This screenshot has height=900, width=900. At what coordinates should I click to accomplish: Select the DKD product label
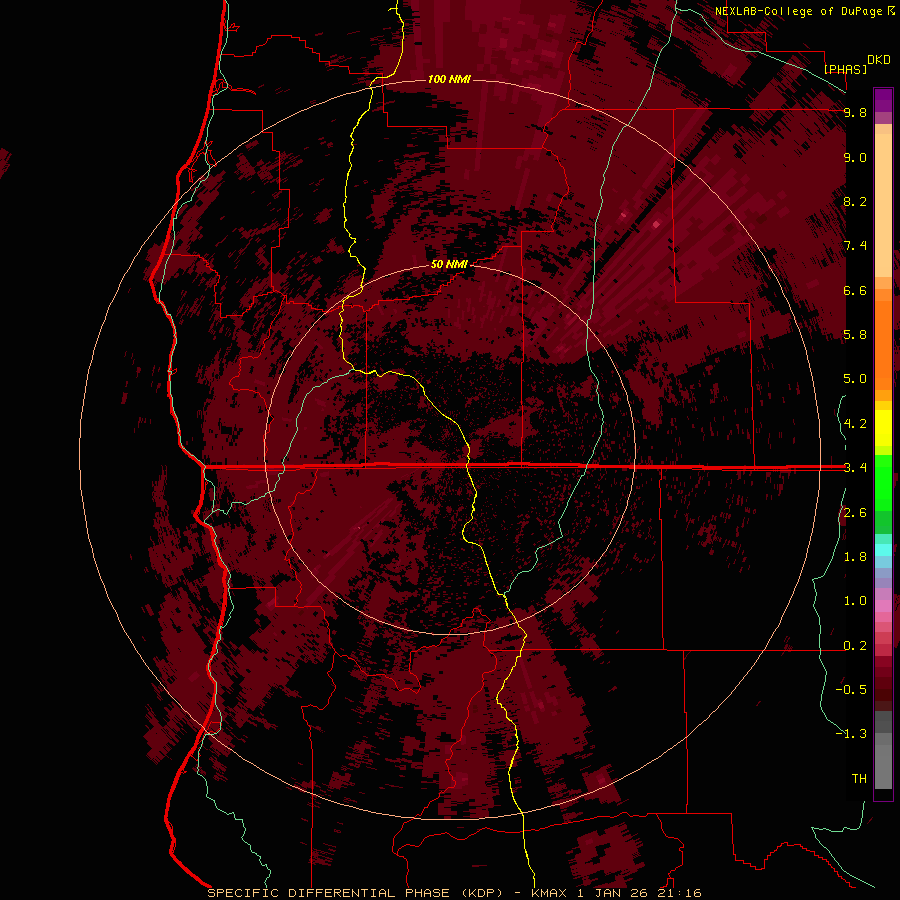point(879,60)
